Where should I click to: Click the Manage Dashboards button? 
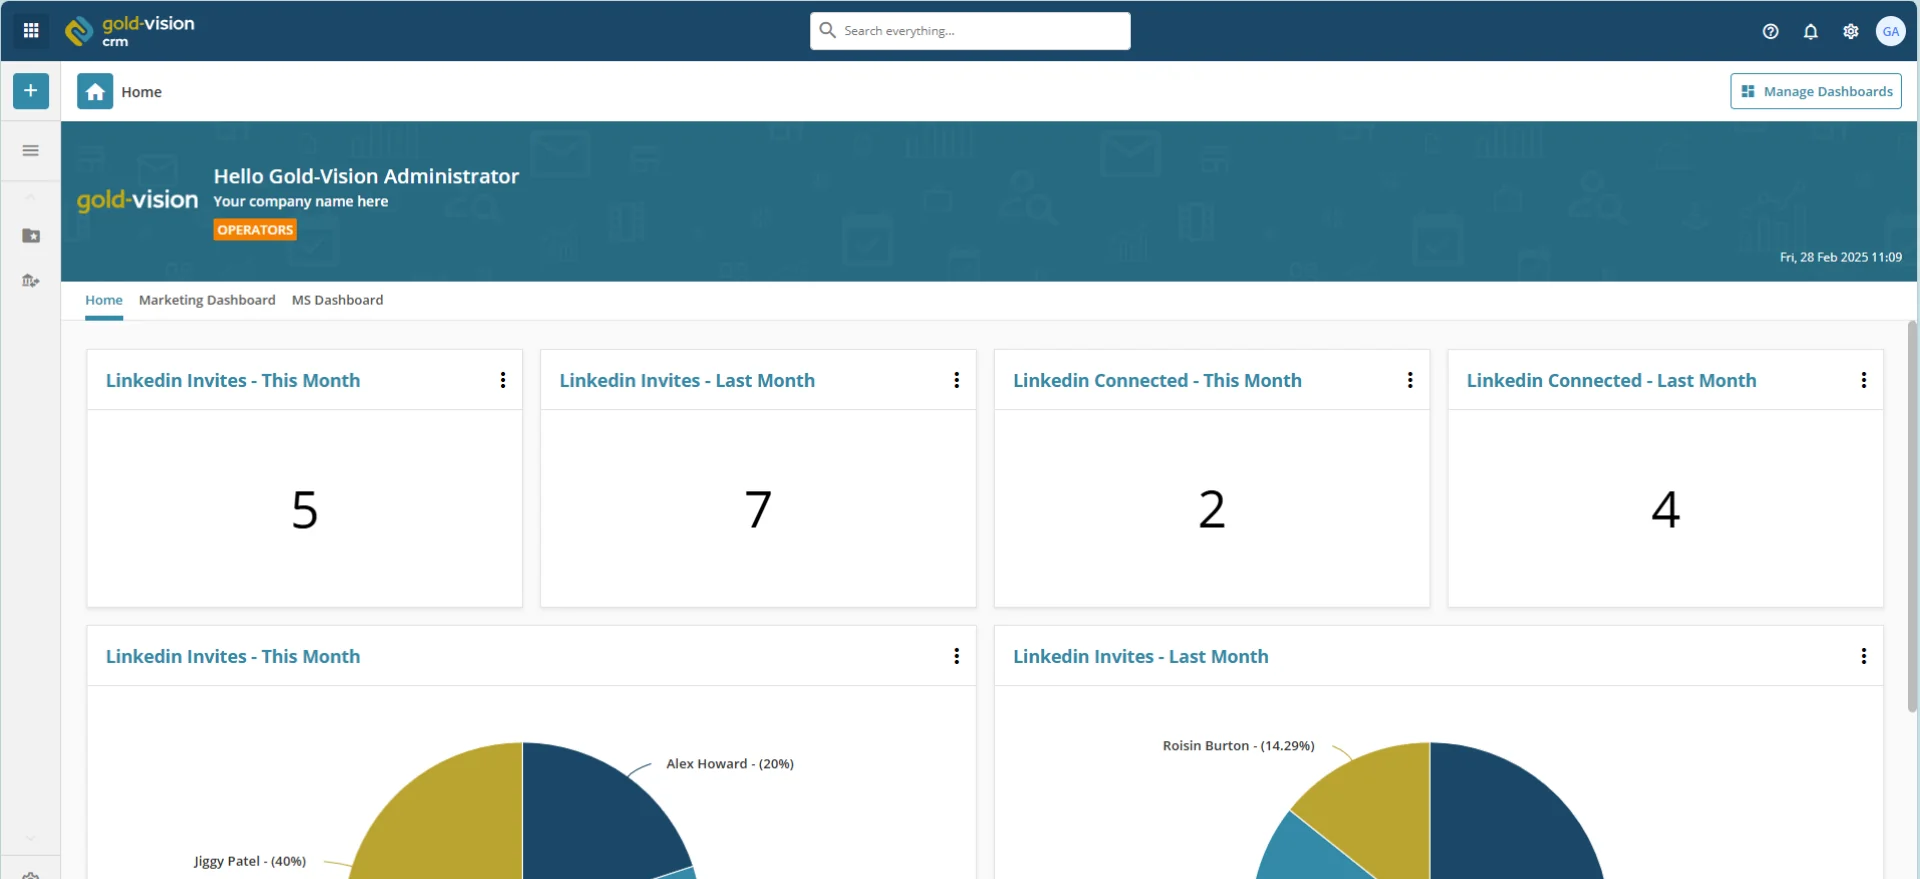[1815, 91]
